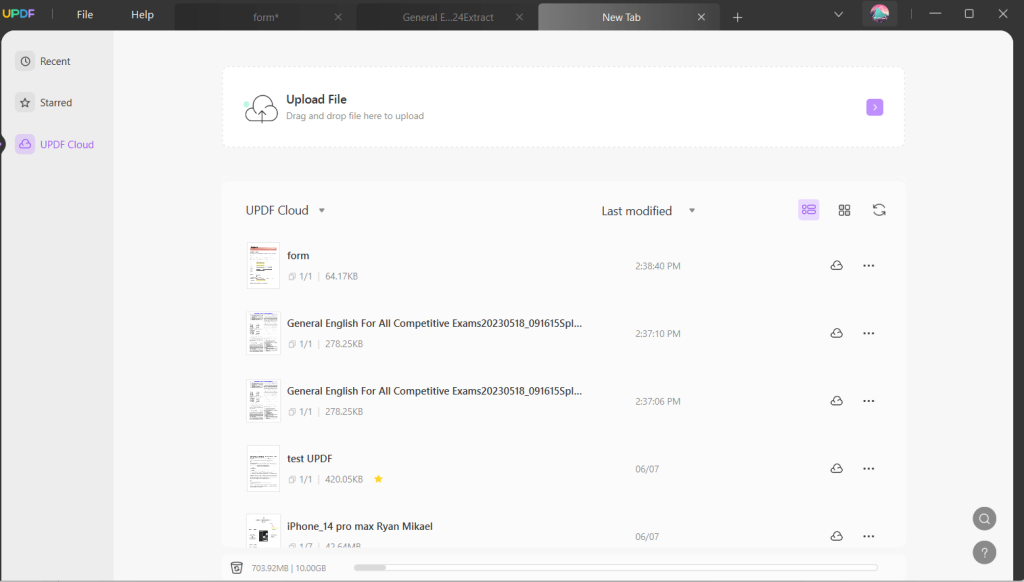Click cloud icon for the 2:37:06 PM file
The image size is (1024, 582).
tap(837, 401)
